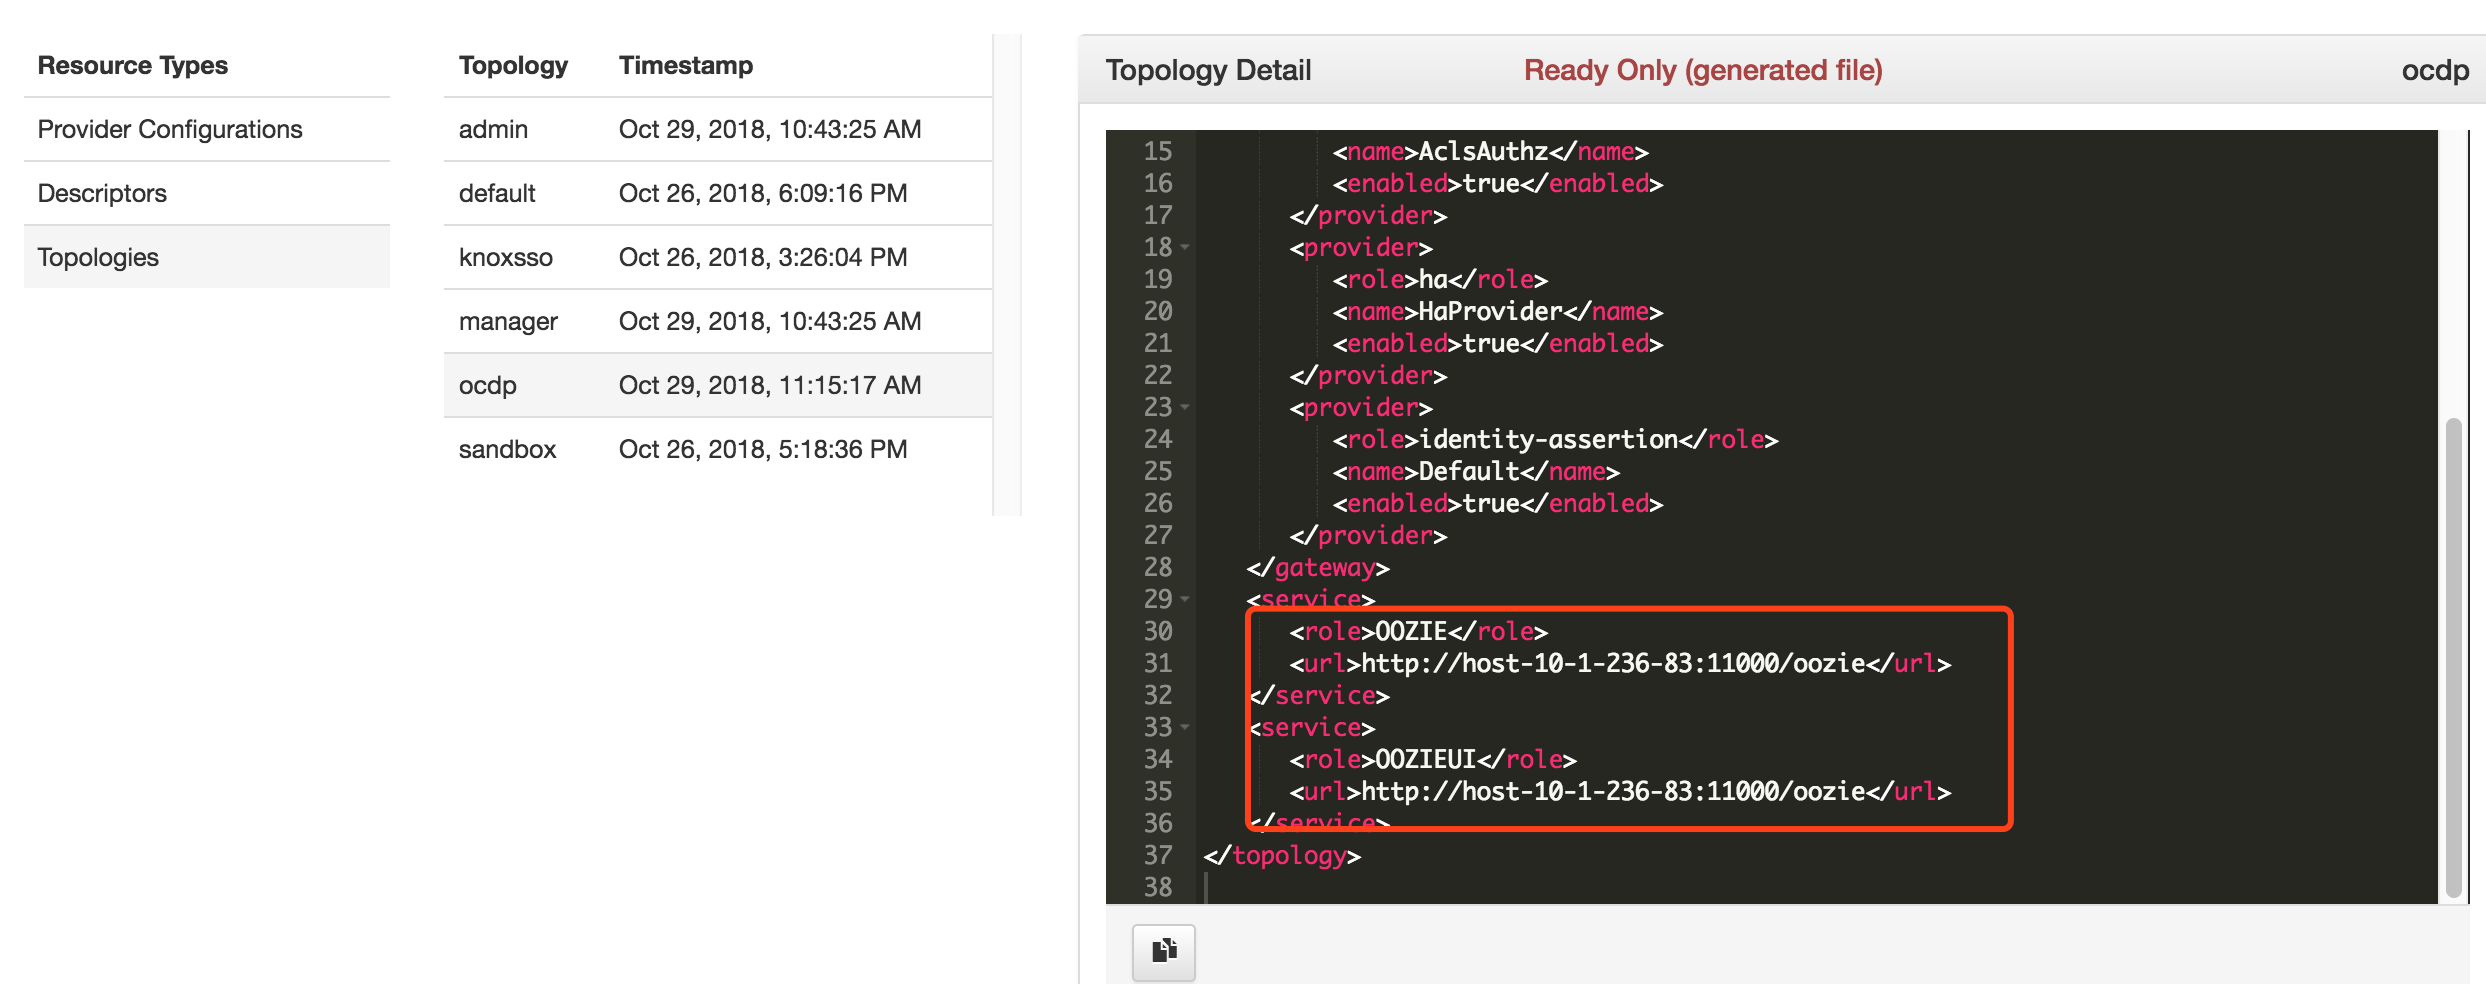The image size is (2486, 984).
Task: Select the knoxsso topology row
Action: pyautogui.click(x=718, y=257)
